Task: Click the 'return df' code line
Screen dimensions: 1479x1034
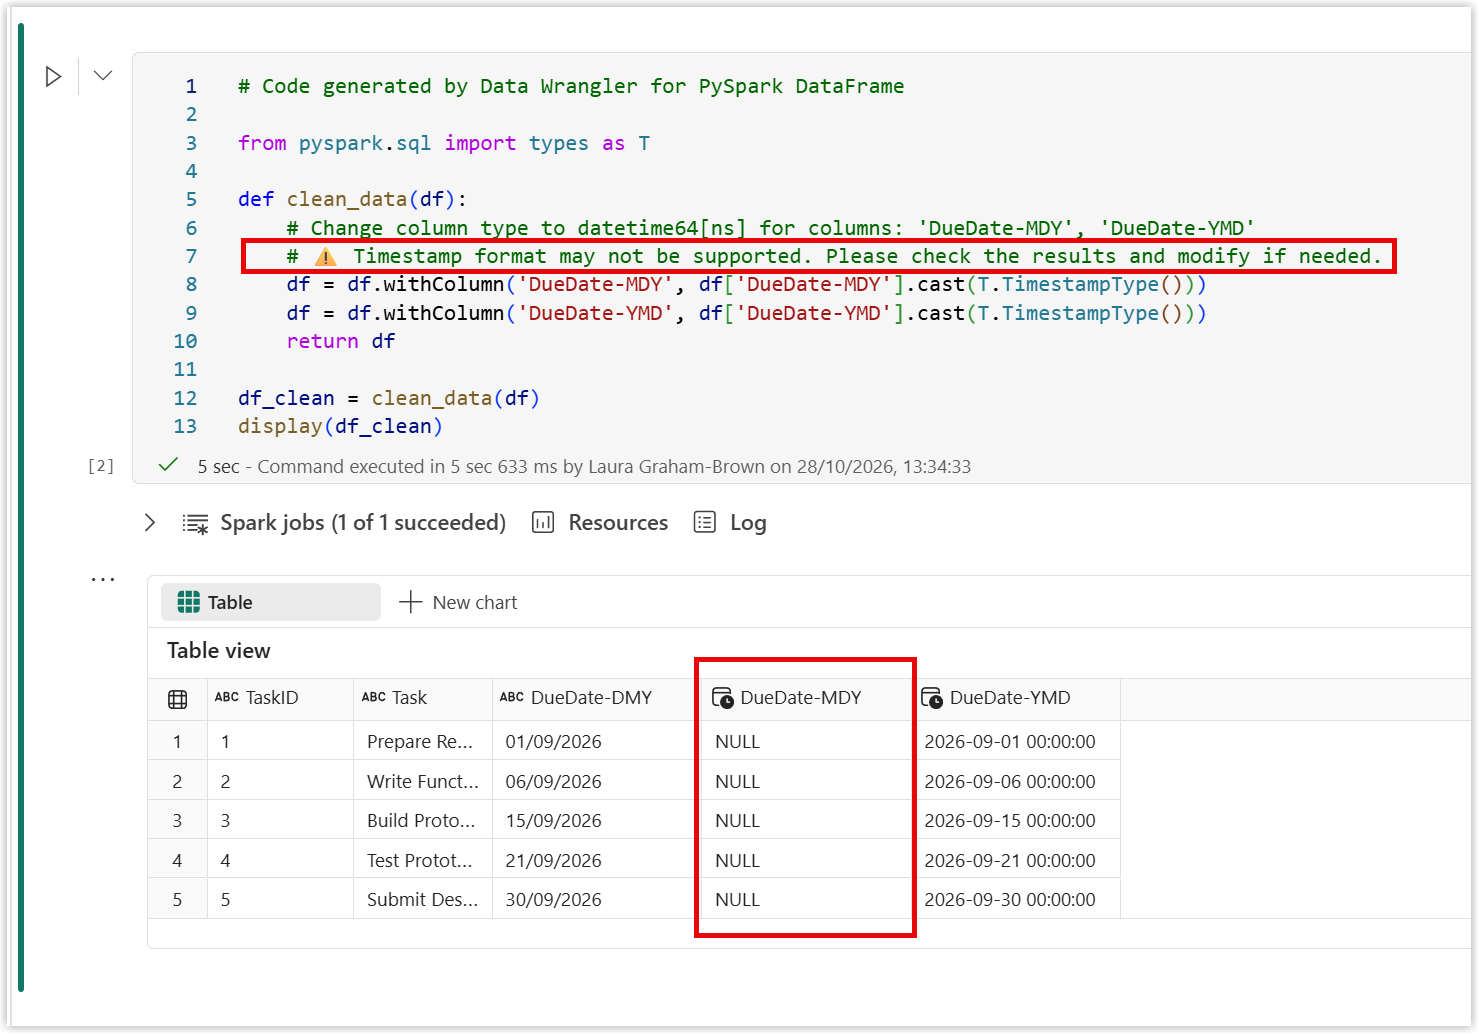Action: 341,341
